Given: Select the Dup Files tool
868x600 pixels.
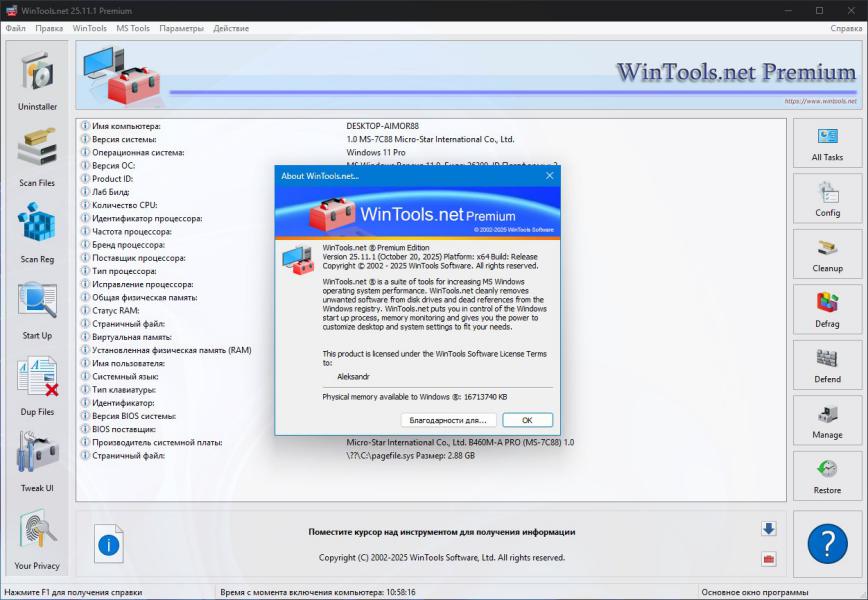Looking at the screenshot, I should click(x=38, y=385).
